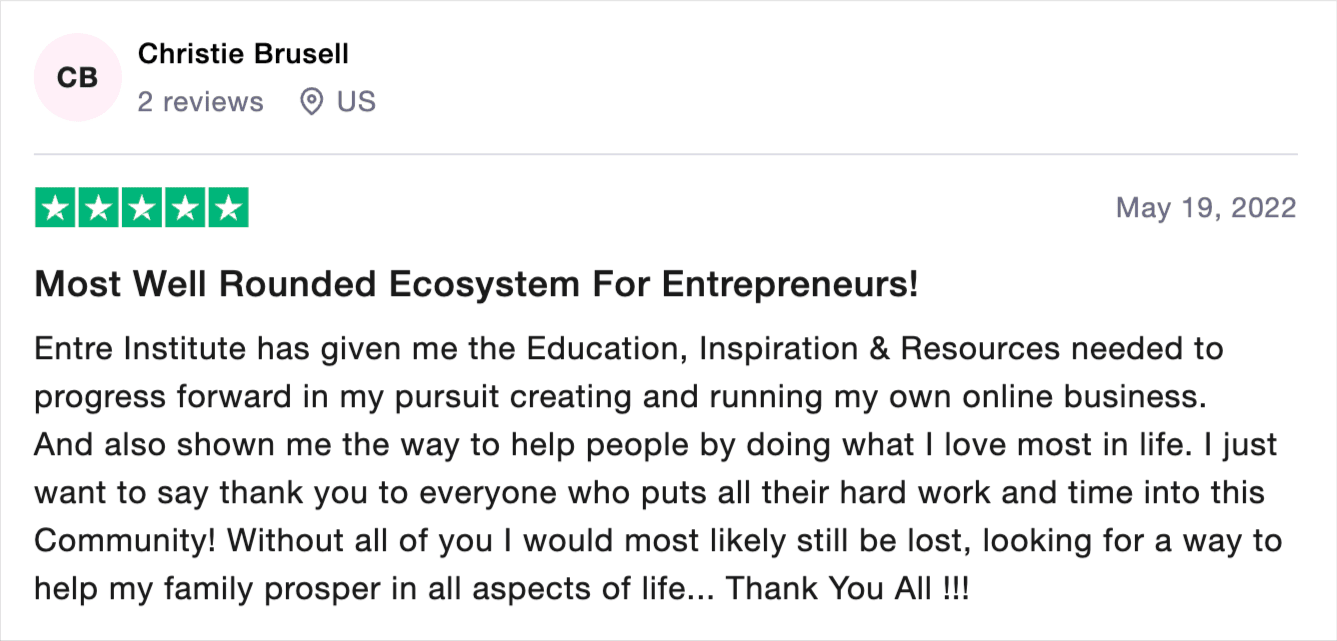Click the fifth green rating star
The height and width of the screenshot is (641, 1337).
(228, 208)
